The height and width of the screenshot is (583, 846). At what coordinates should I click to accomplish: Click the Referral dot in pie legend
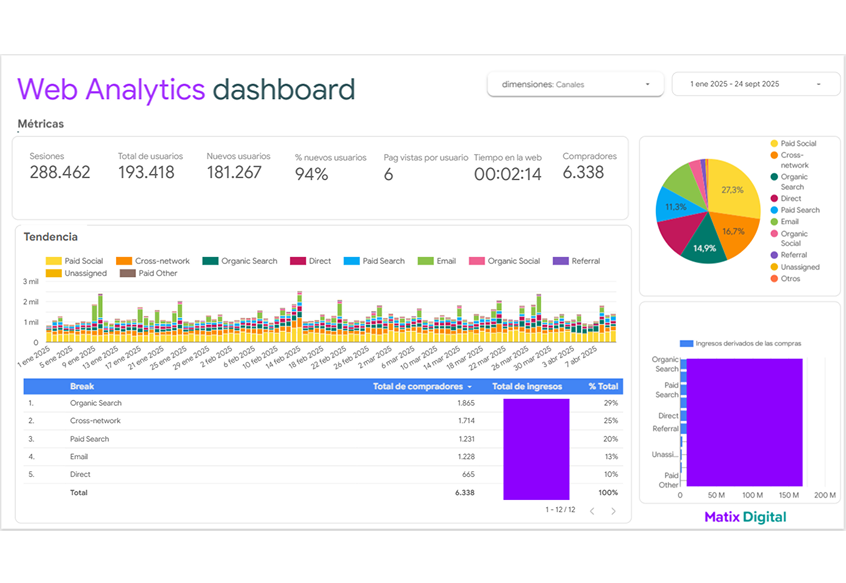point(774,255)
